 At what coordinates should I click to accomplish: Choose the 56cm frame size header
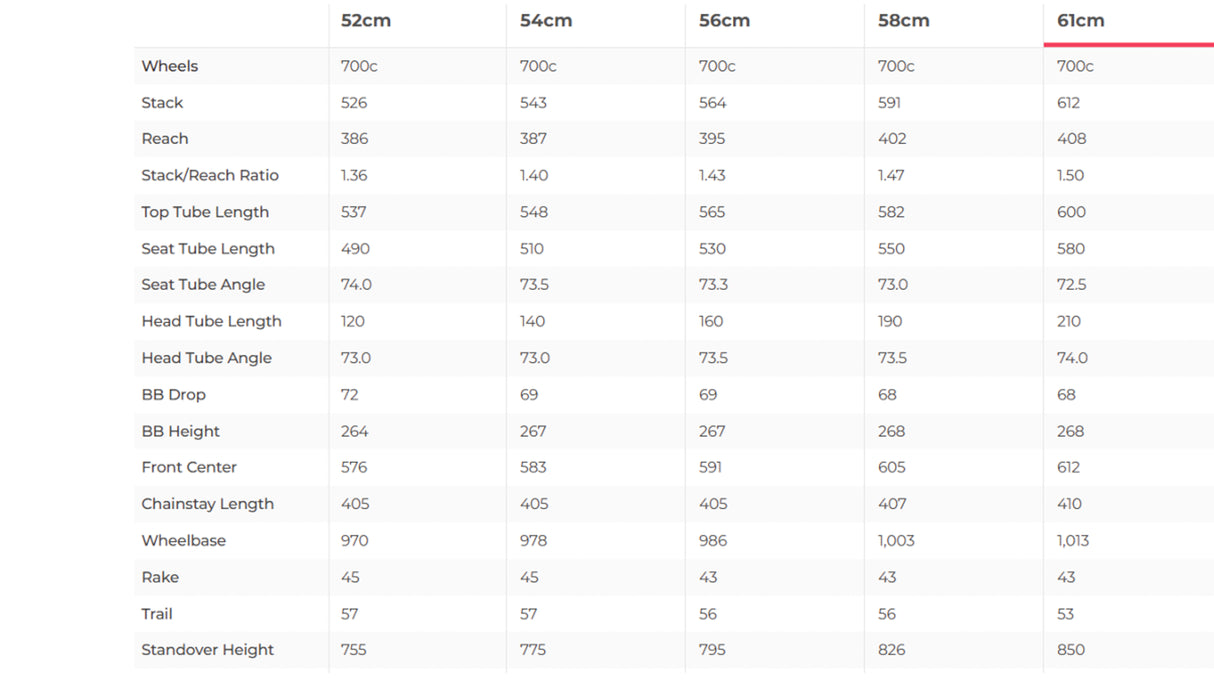coord(724,21)
